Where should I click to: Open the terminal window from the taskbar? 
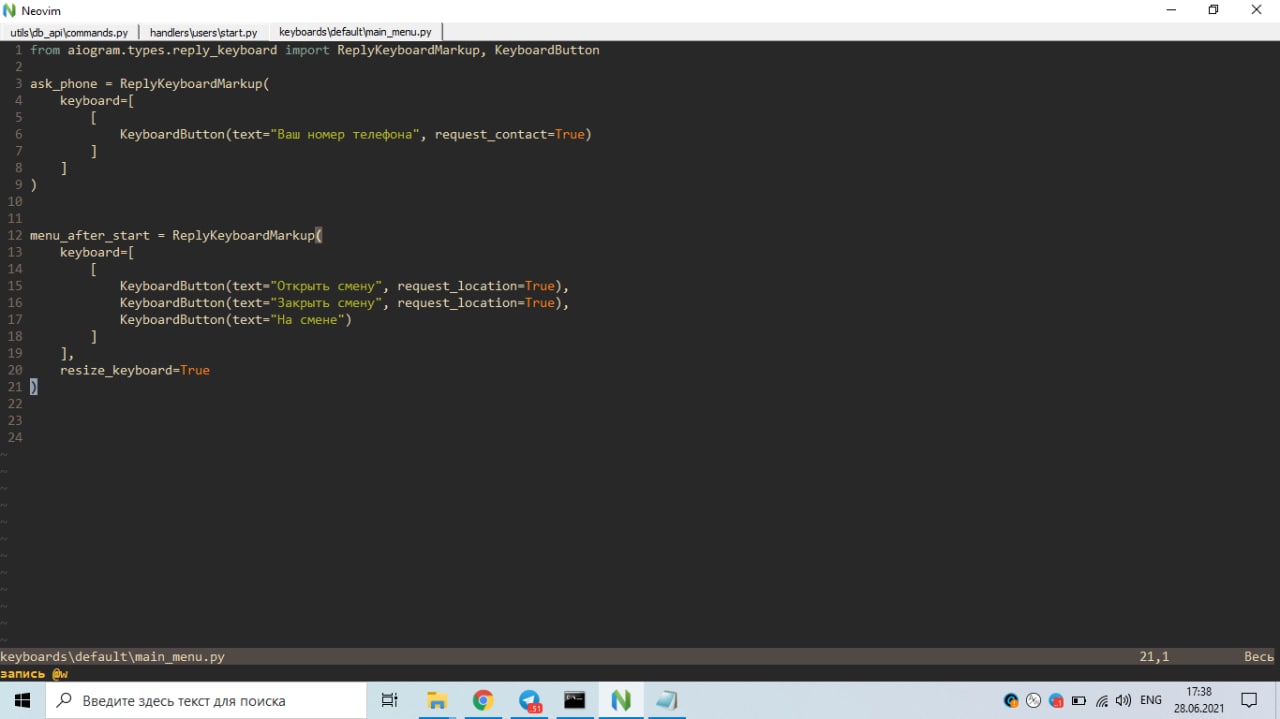pos(575,700)
